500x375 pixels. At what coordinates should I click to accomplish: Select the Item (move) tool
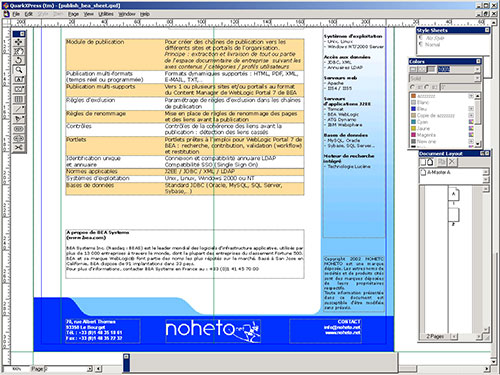point(19,42)
